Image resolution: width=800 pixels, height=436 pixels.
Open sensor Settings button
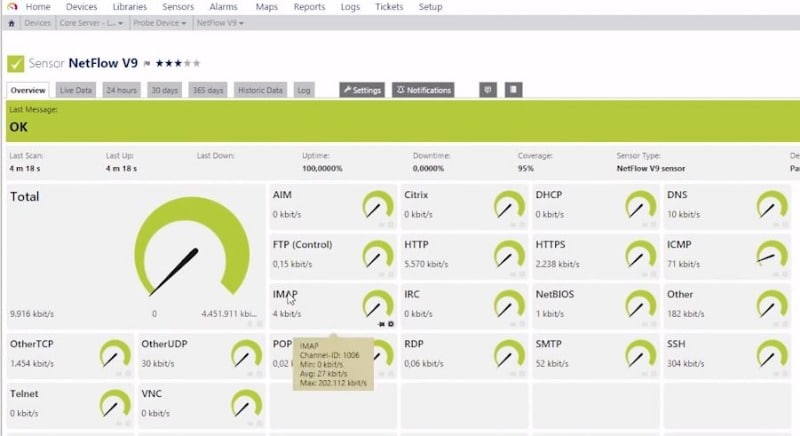coord(362,90)
